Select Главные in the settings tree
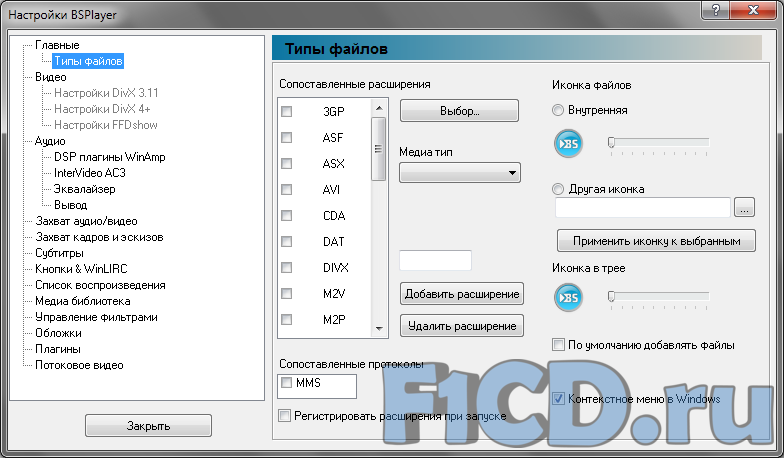 (x=57, y=45)
